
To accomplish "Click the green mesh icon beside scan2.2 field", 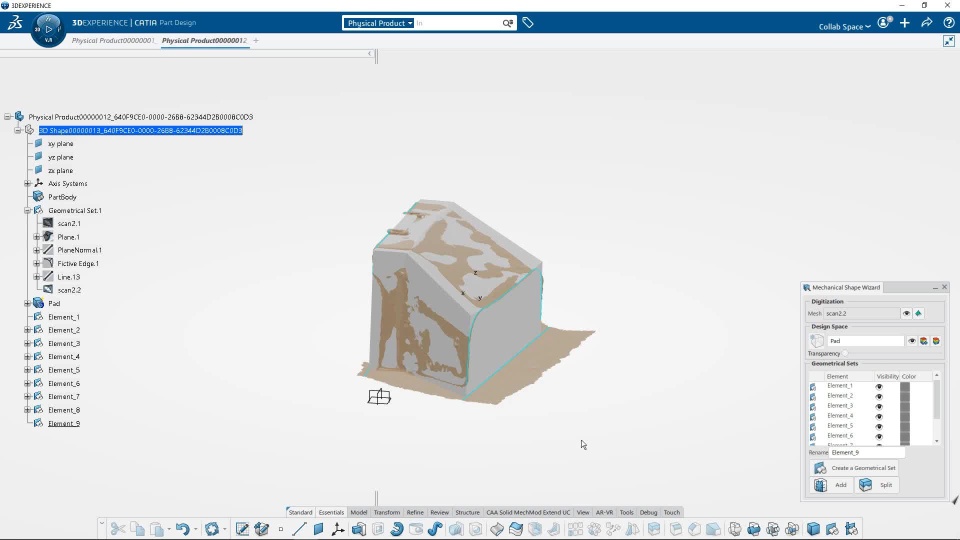I will pos(918,313).
